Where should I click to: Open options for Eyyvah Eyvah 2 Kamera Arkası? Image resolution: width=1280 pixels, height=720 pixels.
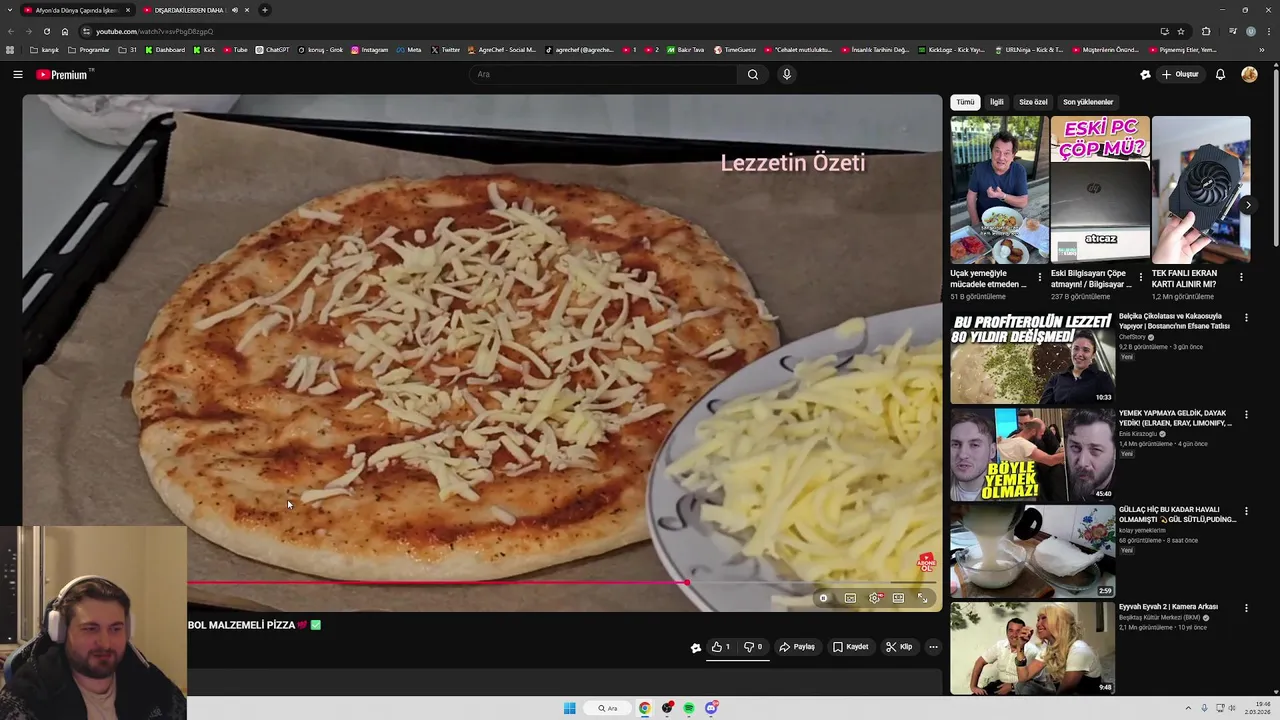click(x=1246, y=608)
